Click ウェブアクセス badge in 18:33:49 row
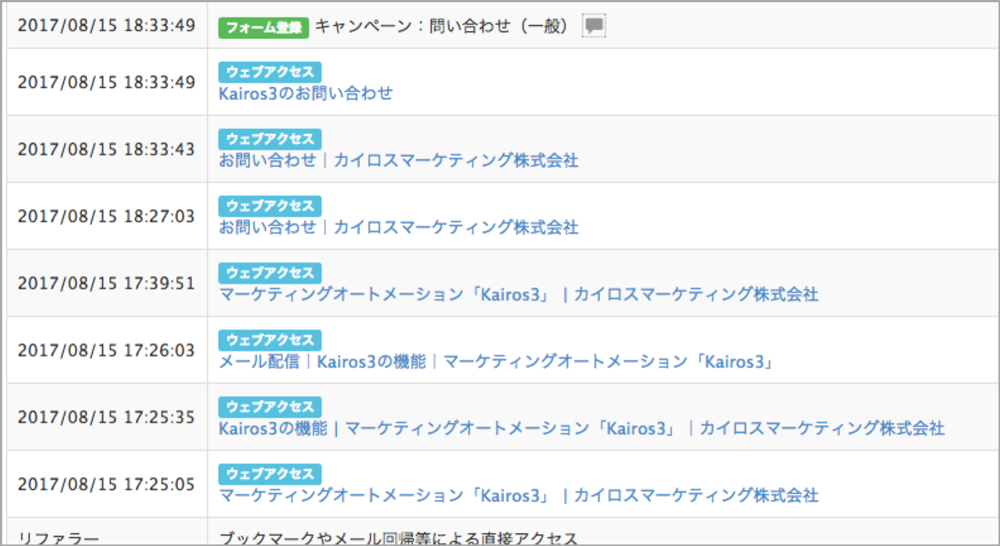1000x546 pixels. [x=270, y=72]
